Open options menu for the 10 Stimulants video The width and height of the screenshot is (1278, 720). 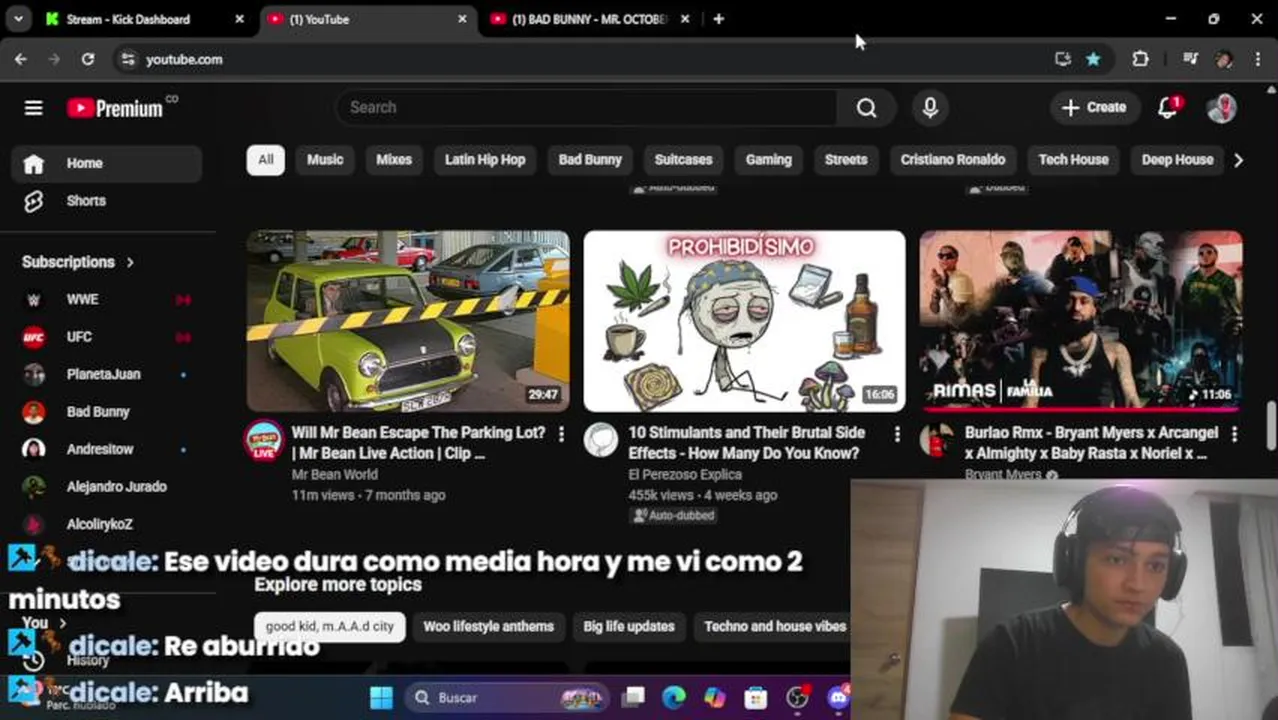897,434
